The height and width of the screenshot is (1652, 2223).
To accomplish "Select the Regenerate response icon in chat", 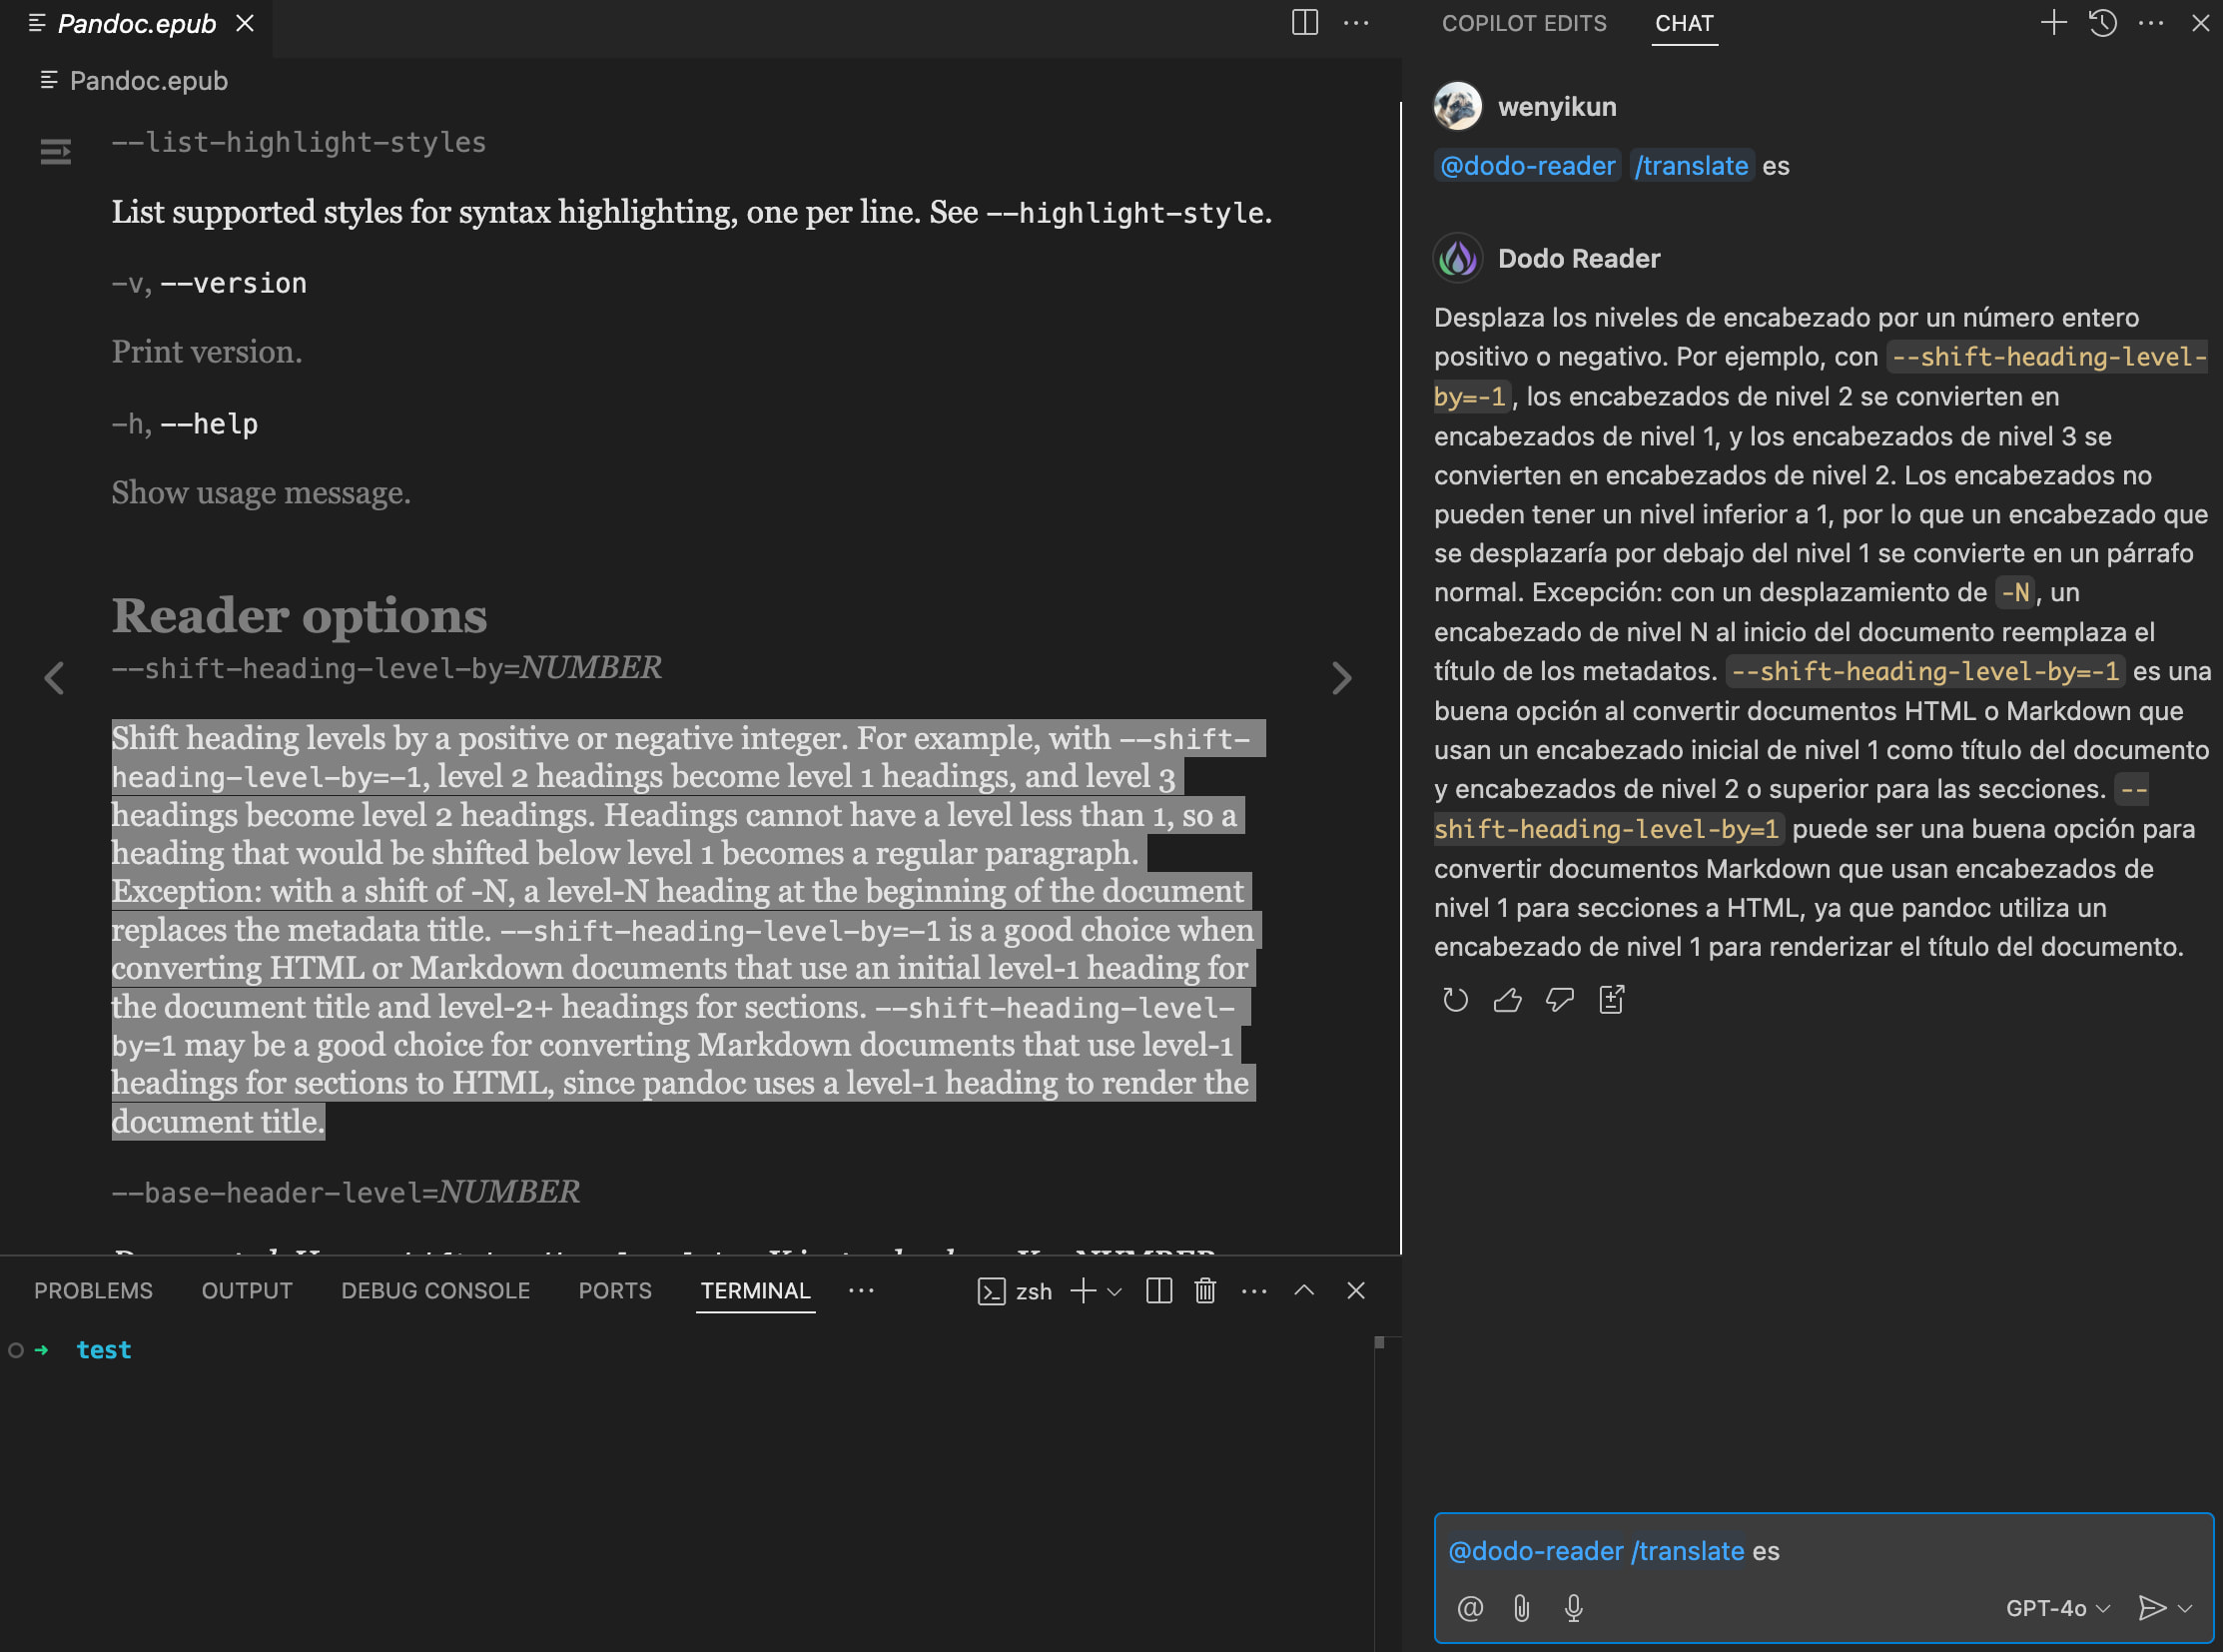I will [1455, 999].
